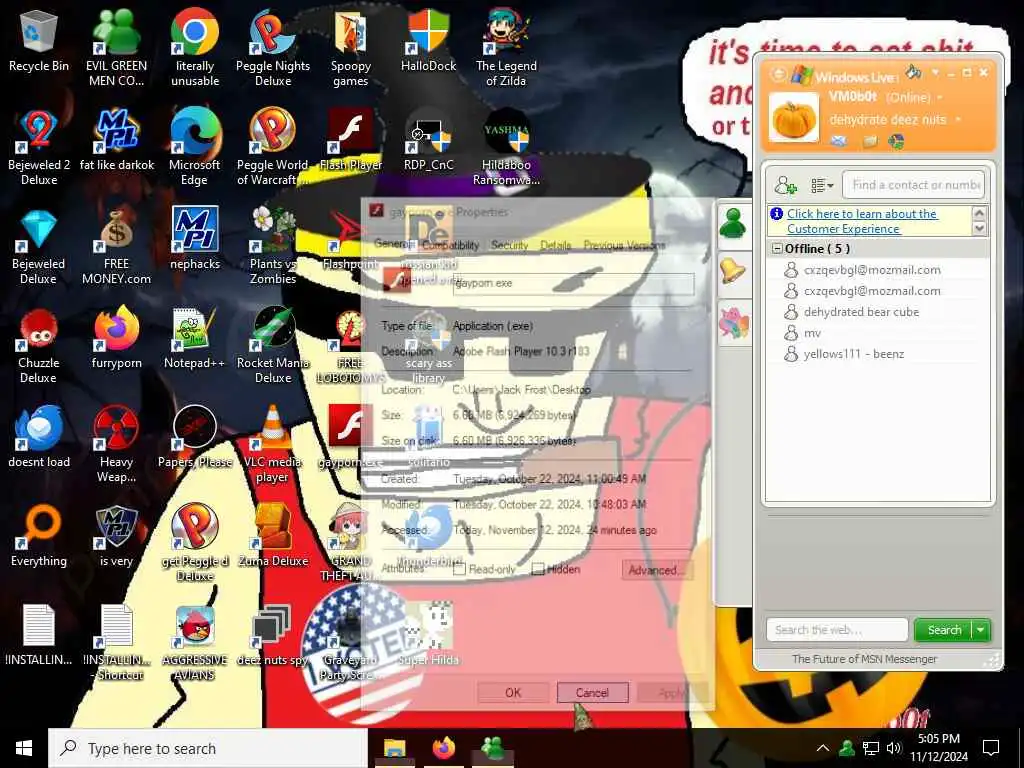Switch to the Security tab in Properties
Viewport: 1024px width, 768px height.
[x=509, y=246]
